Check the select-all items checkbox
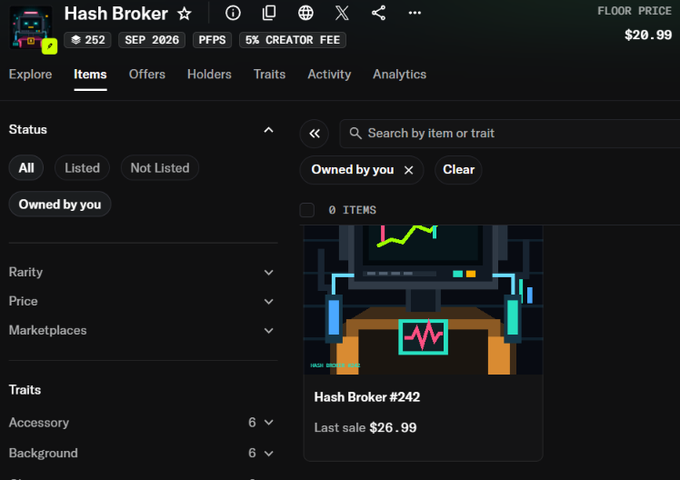680x480 pixels. [307, 210]
